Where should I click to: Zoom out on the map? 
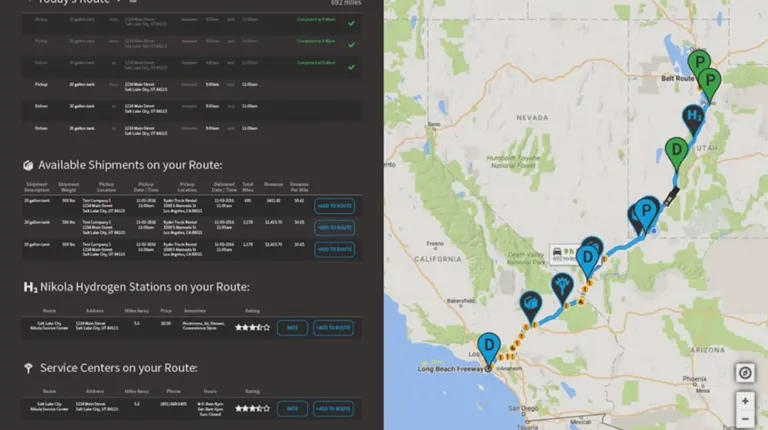click(745, 419)
